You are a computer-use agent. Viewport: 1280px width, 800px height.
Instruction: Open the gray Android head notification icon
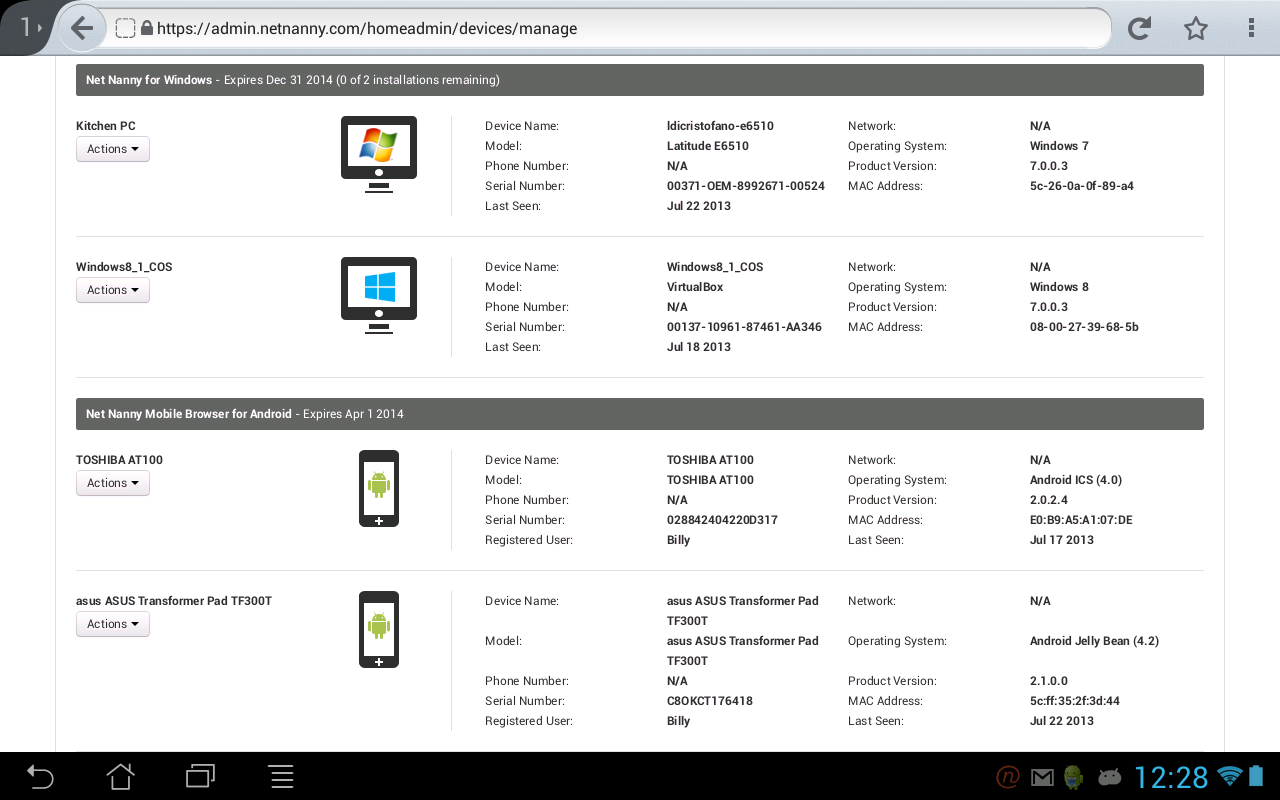tap(1109, 776)
